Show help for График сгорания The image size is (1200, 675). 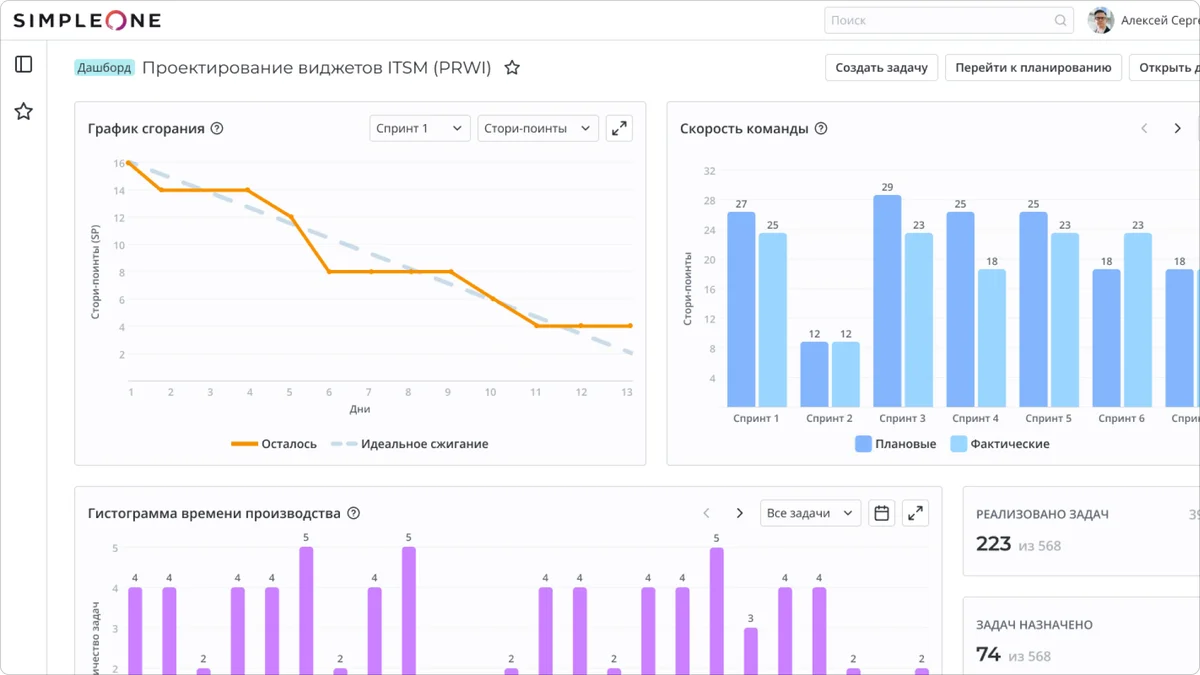click(x=217, y=129)
